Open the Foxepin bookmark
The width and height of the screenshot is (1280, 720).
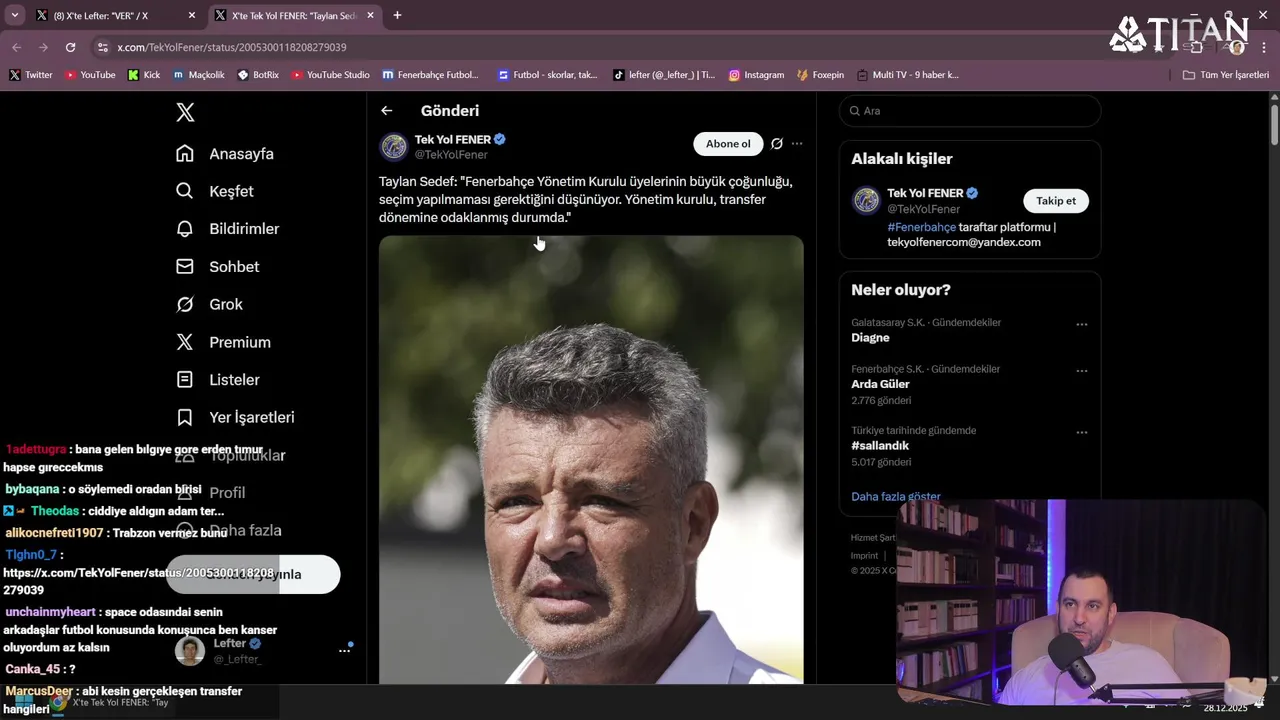pos(821,75)
